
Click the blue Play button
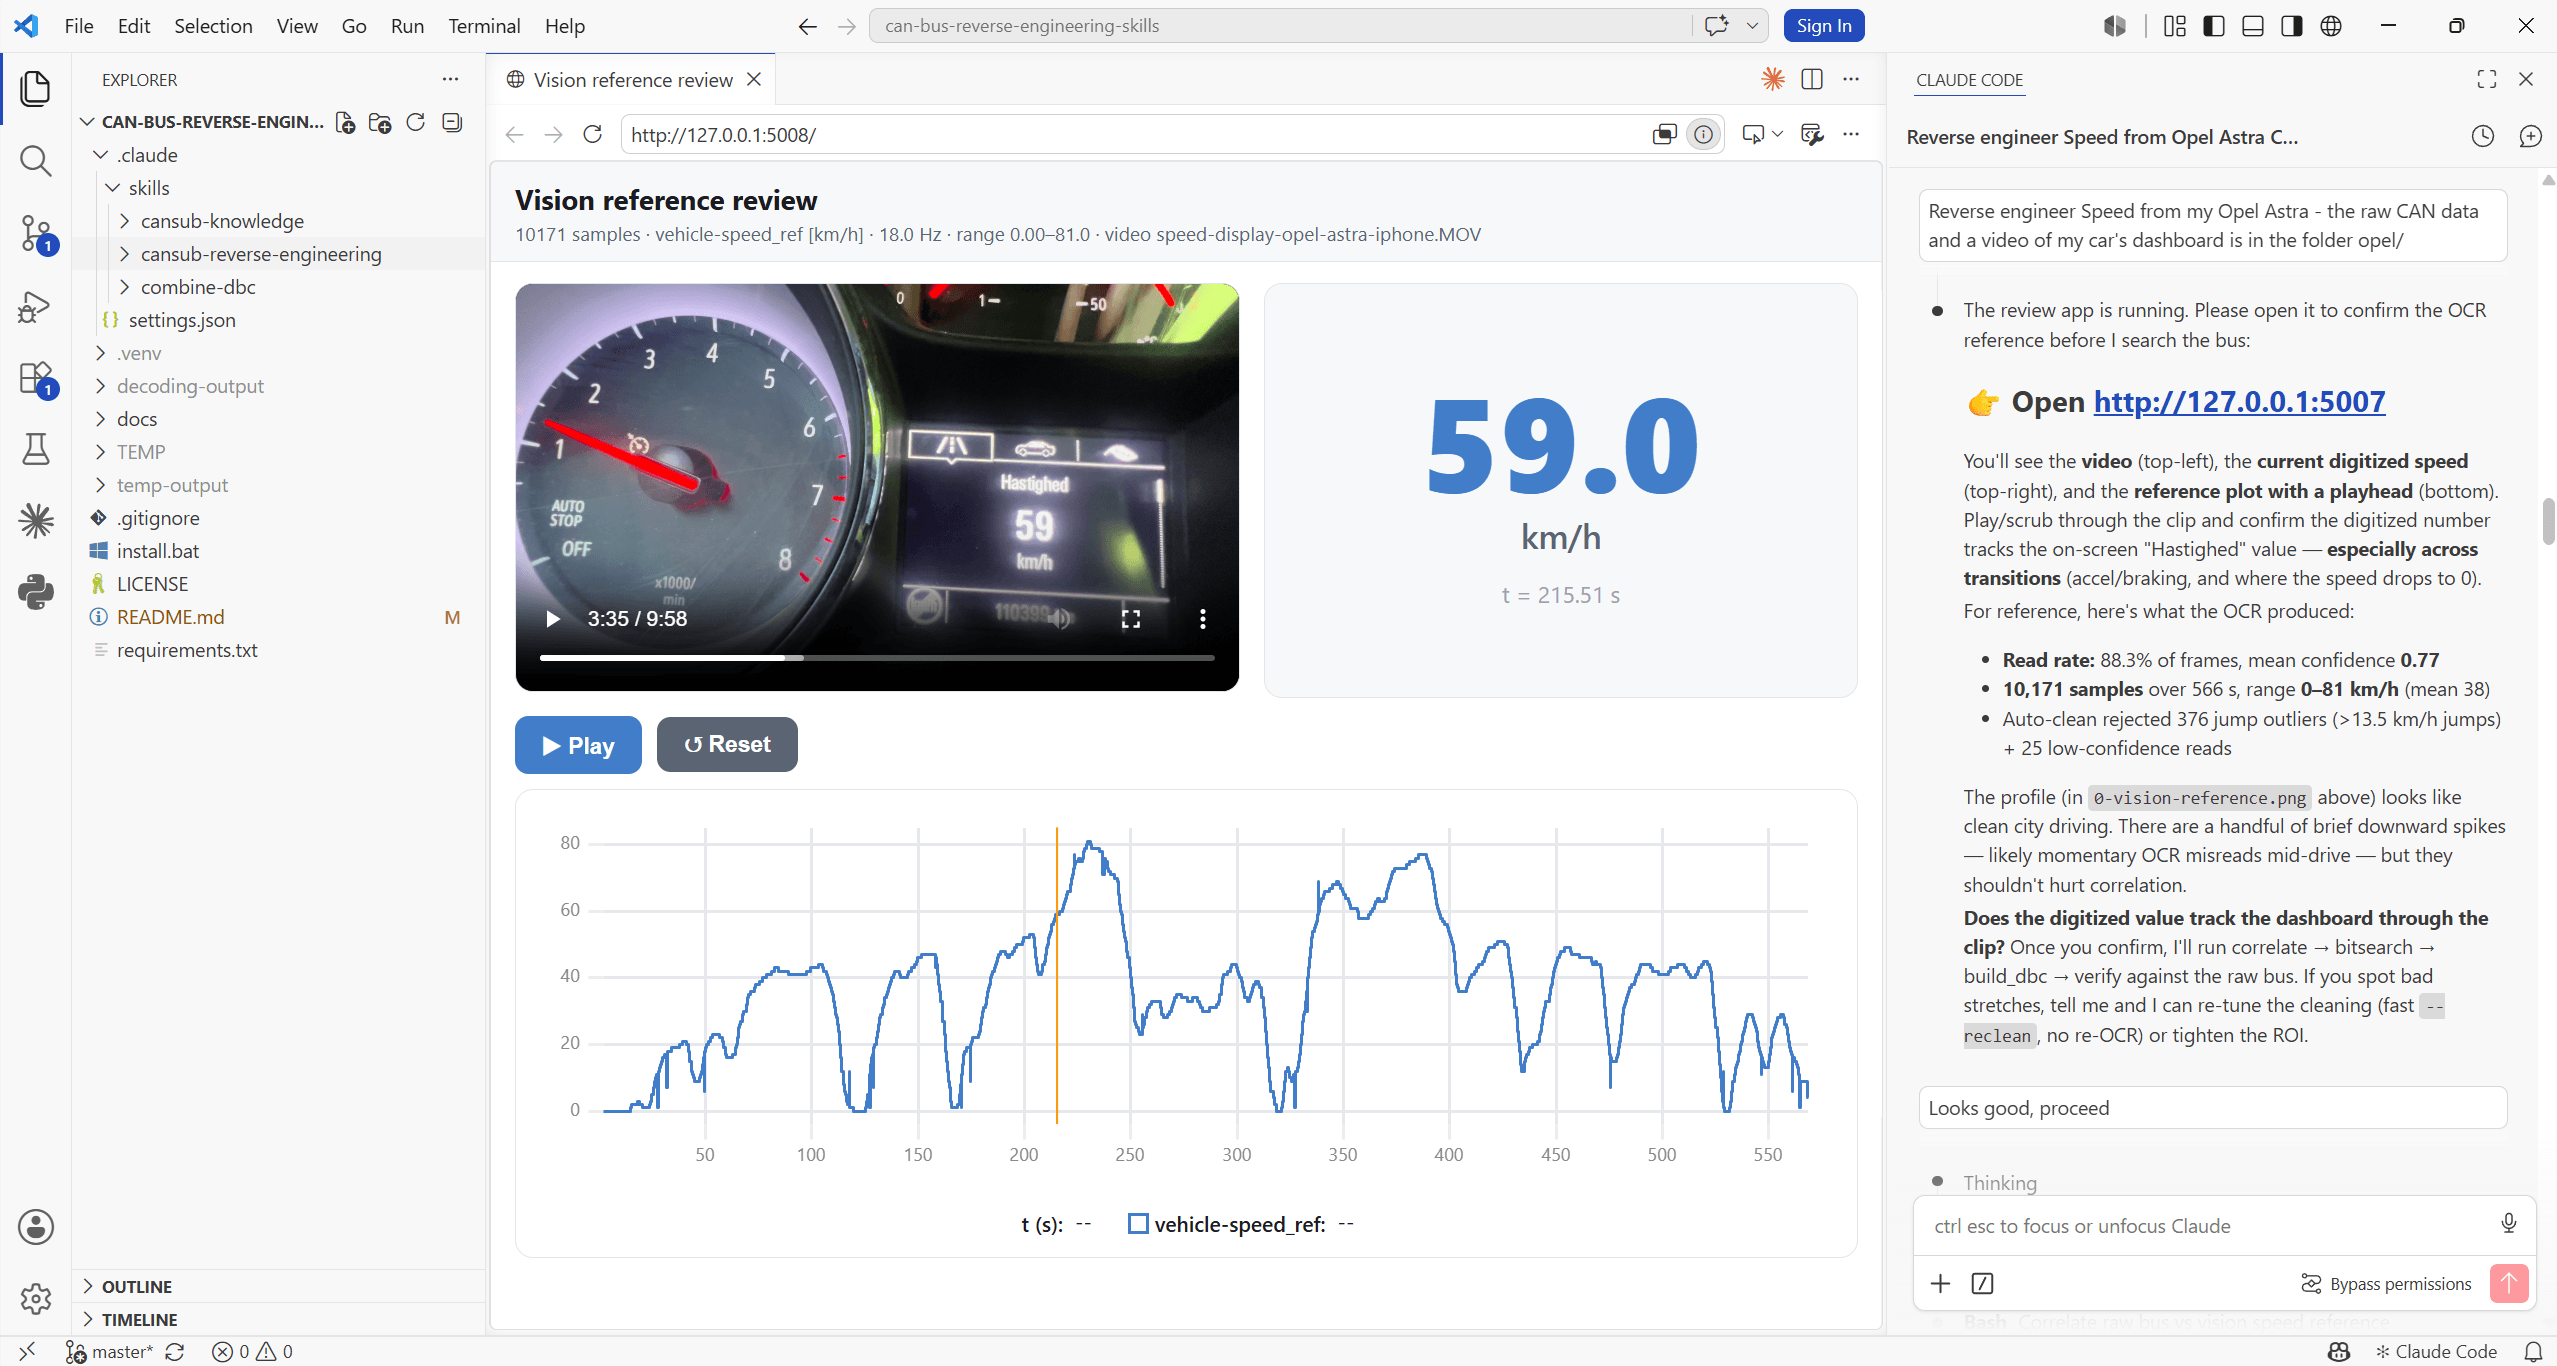[578, 745]
